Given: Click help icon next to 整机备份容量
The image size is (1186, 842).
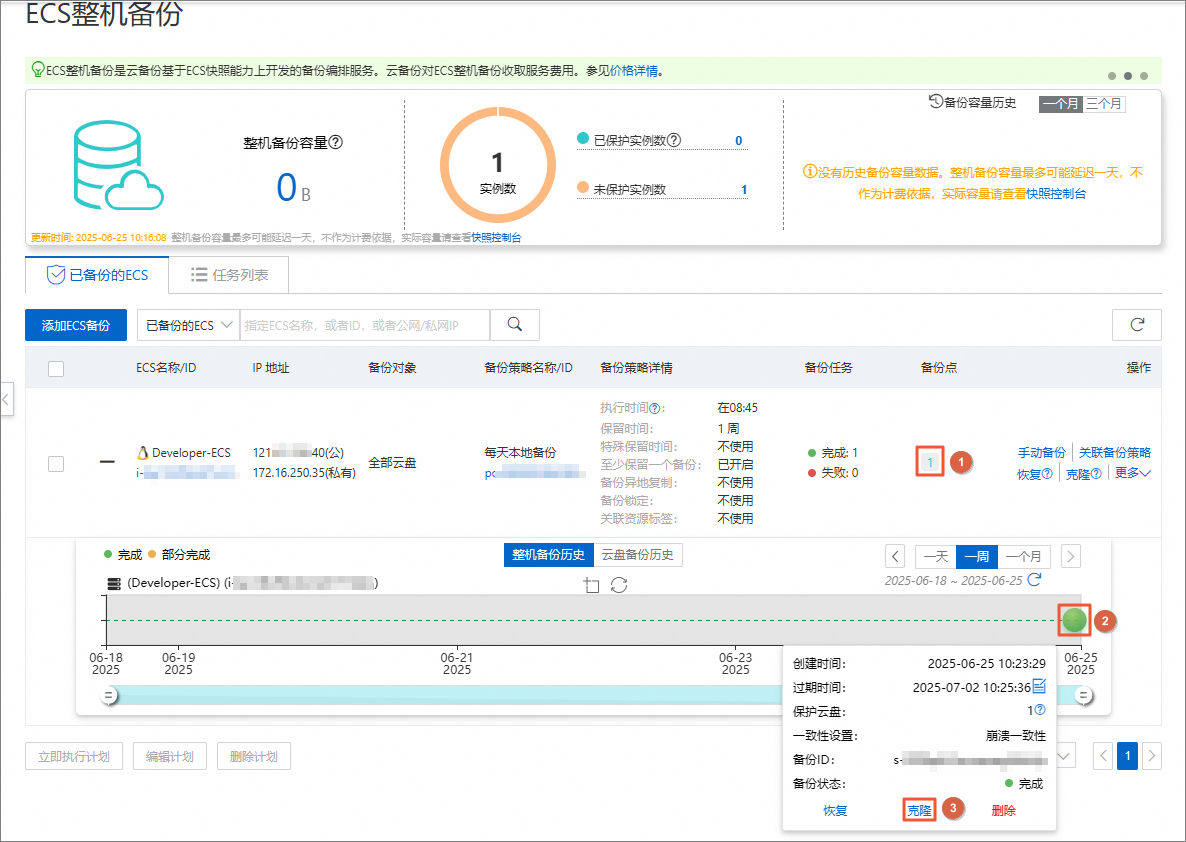Looking at the screenshot, I should (336, 143).
